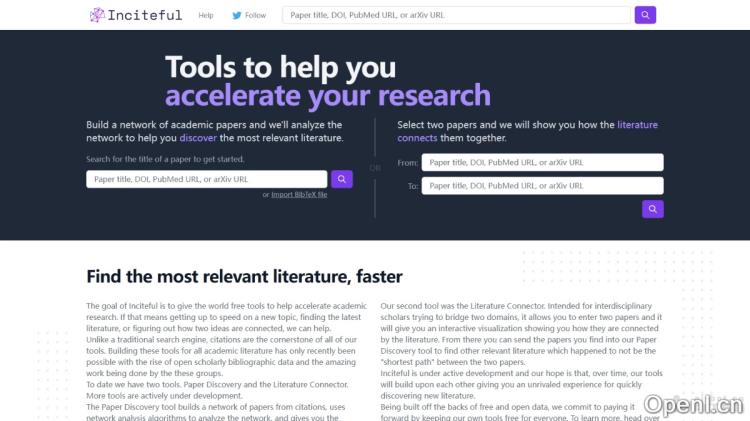Click the 'To' paper input field
Screen dimensions: 750x421
542,186
